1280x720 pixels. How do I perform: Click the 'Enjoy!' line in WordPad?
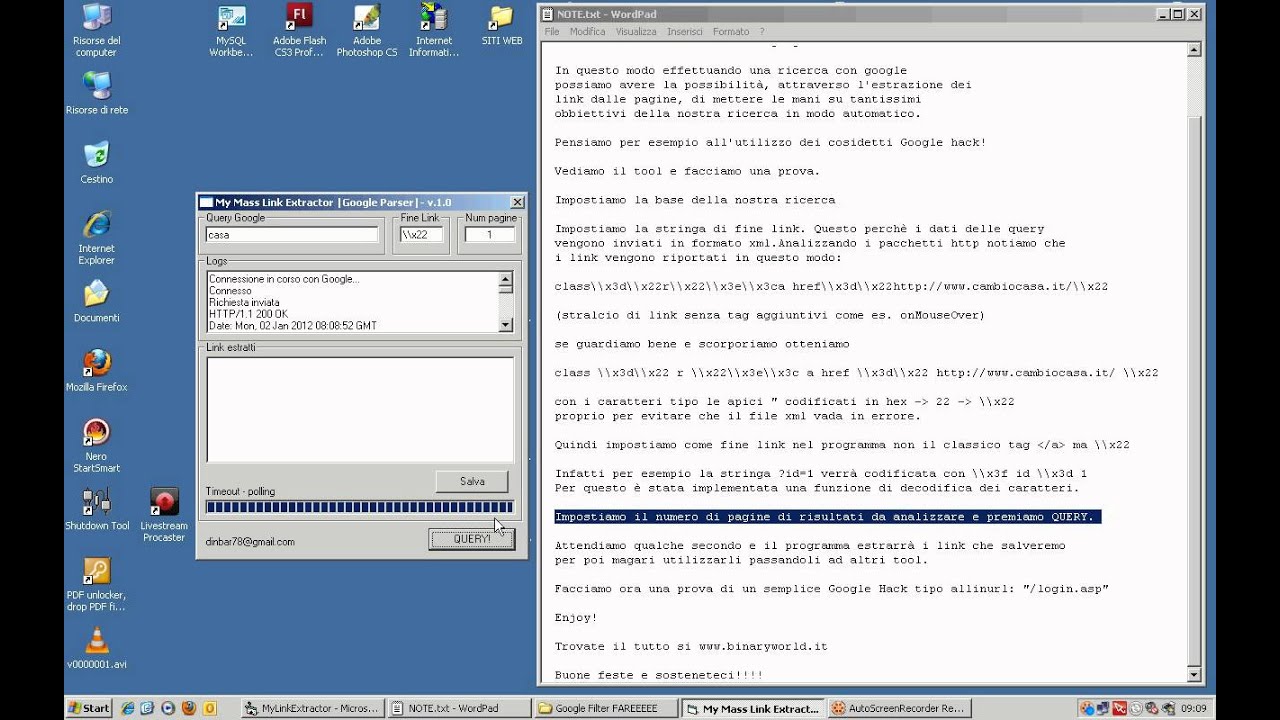(576, 618)
